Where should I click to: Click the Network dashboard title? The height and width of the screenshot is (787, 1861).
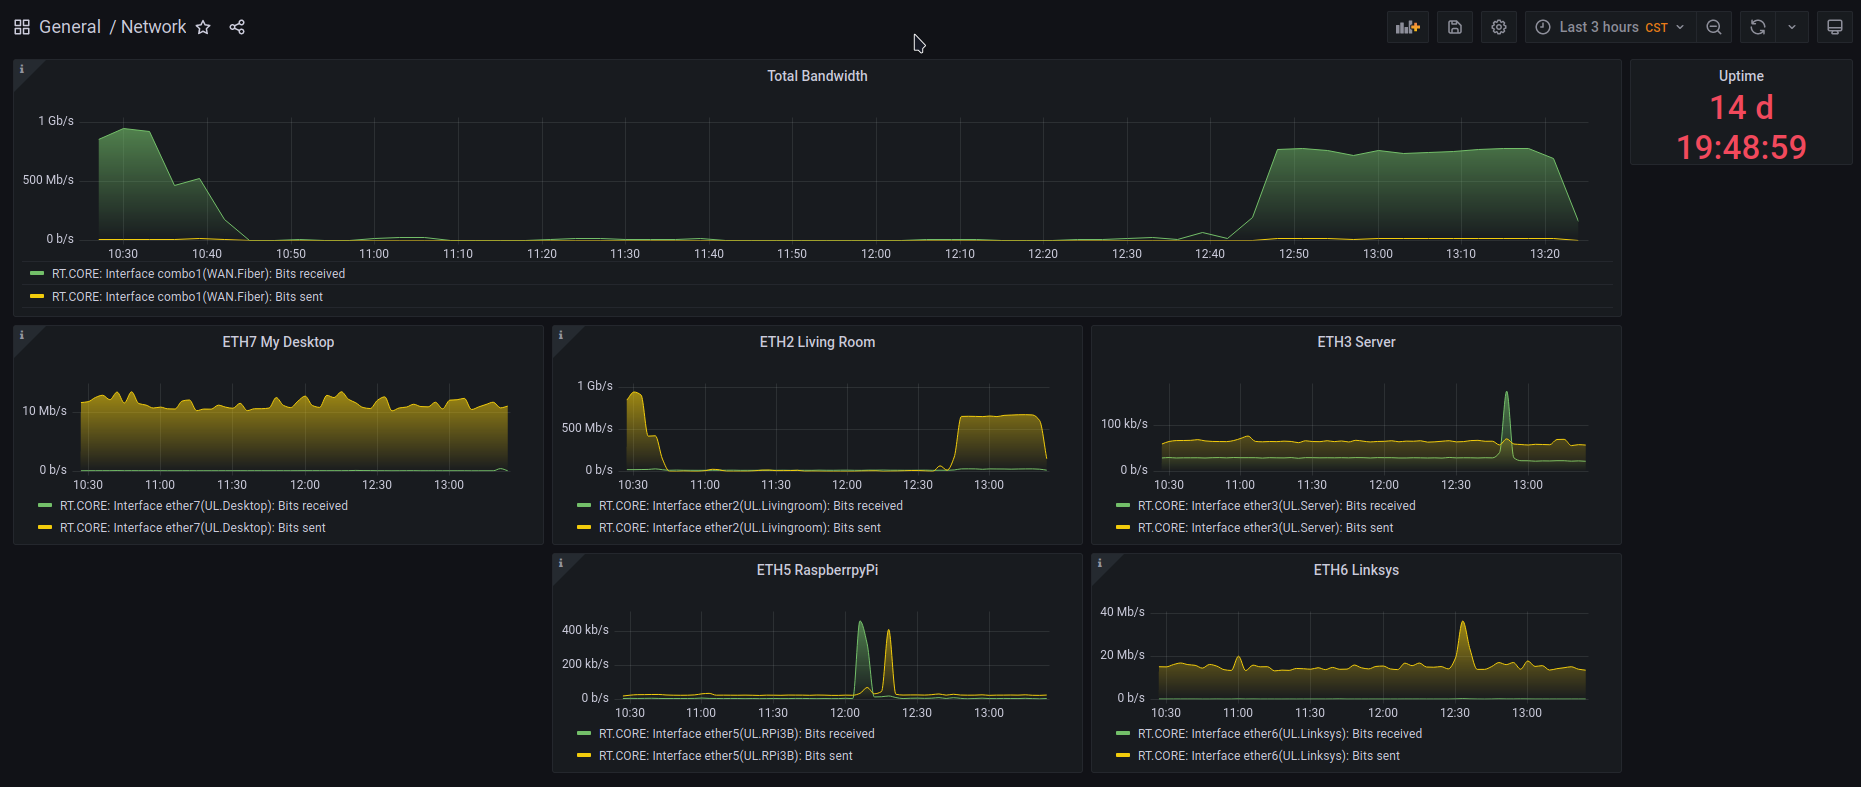coord(153,27)
